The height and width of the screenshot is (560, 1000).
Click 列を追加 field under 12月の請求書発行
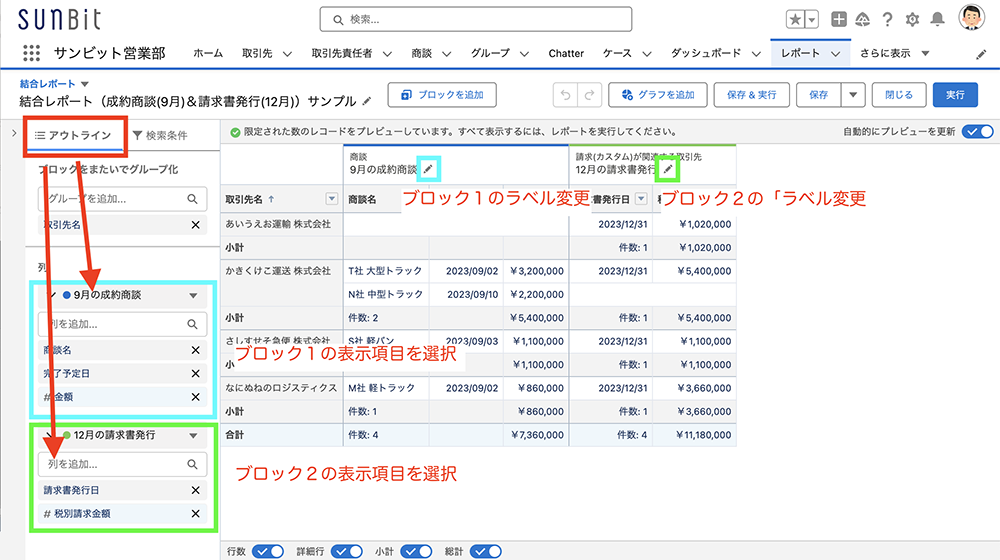(x=122, y=464)
